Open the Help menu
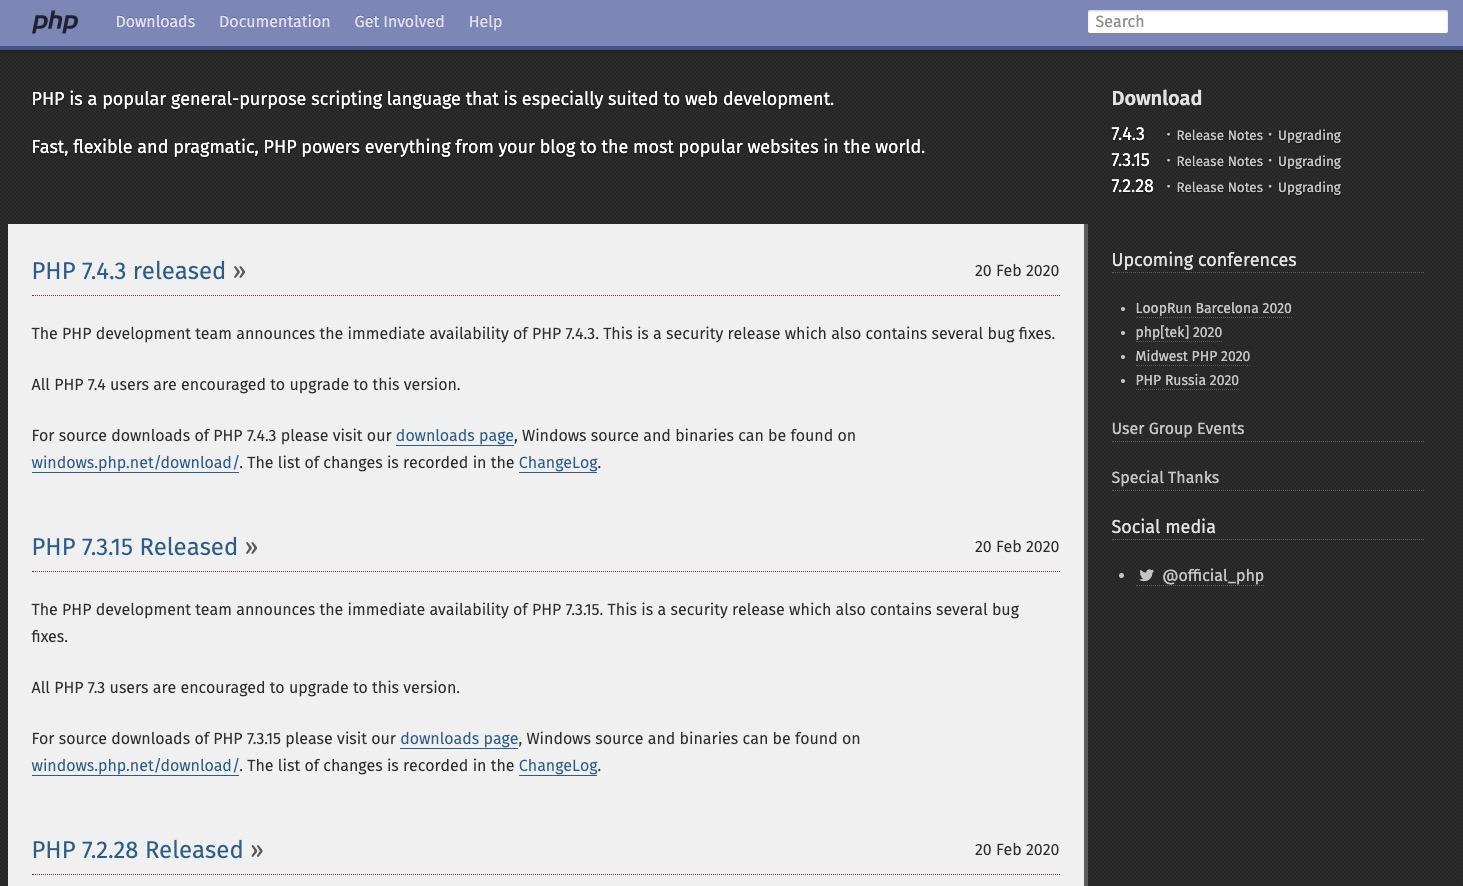 click(485, 21)
